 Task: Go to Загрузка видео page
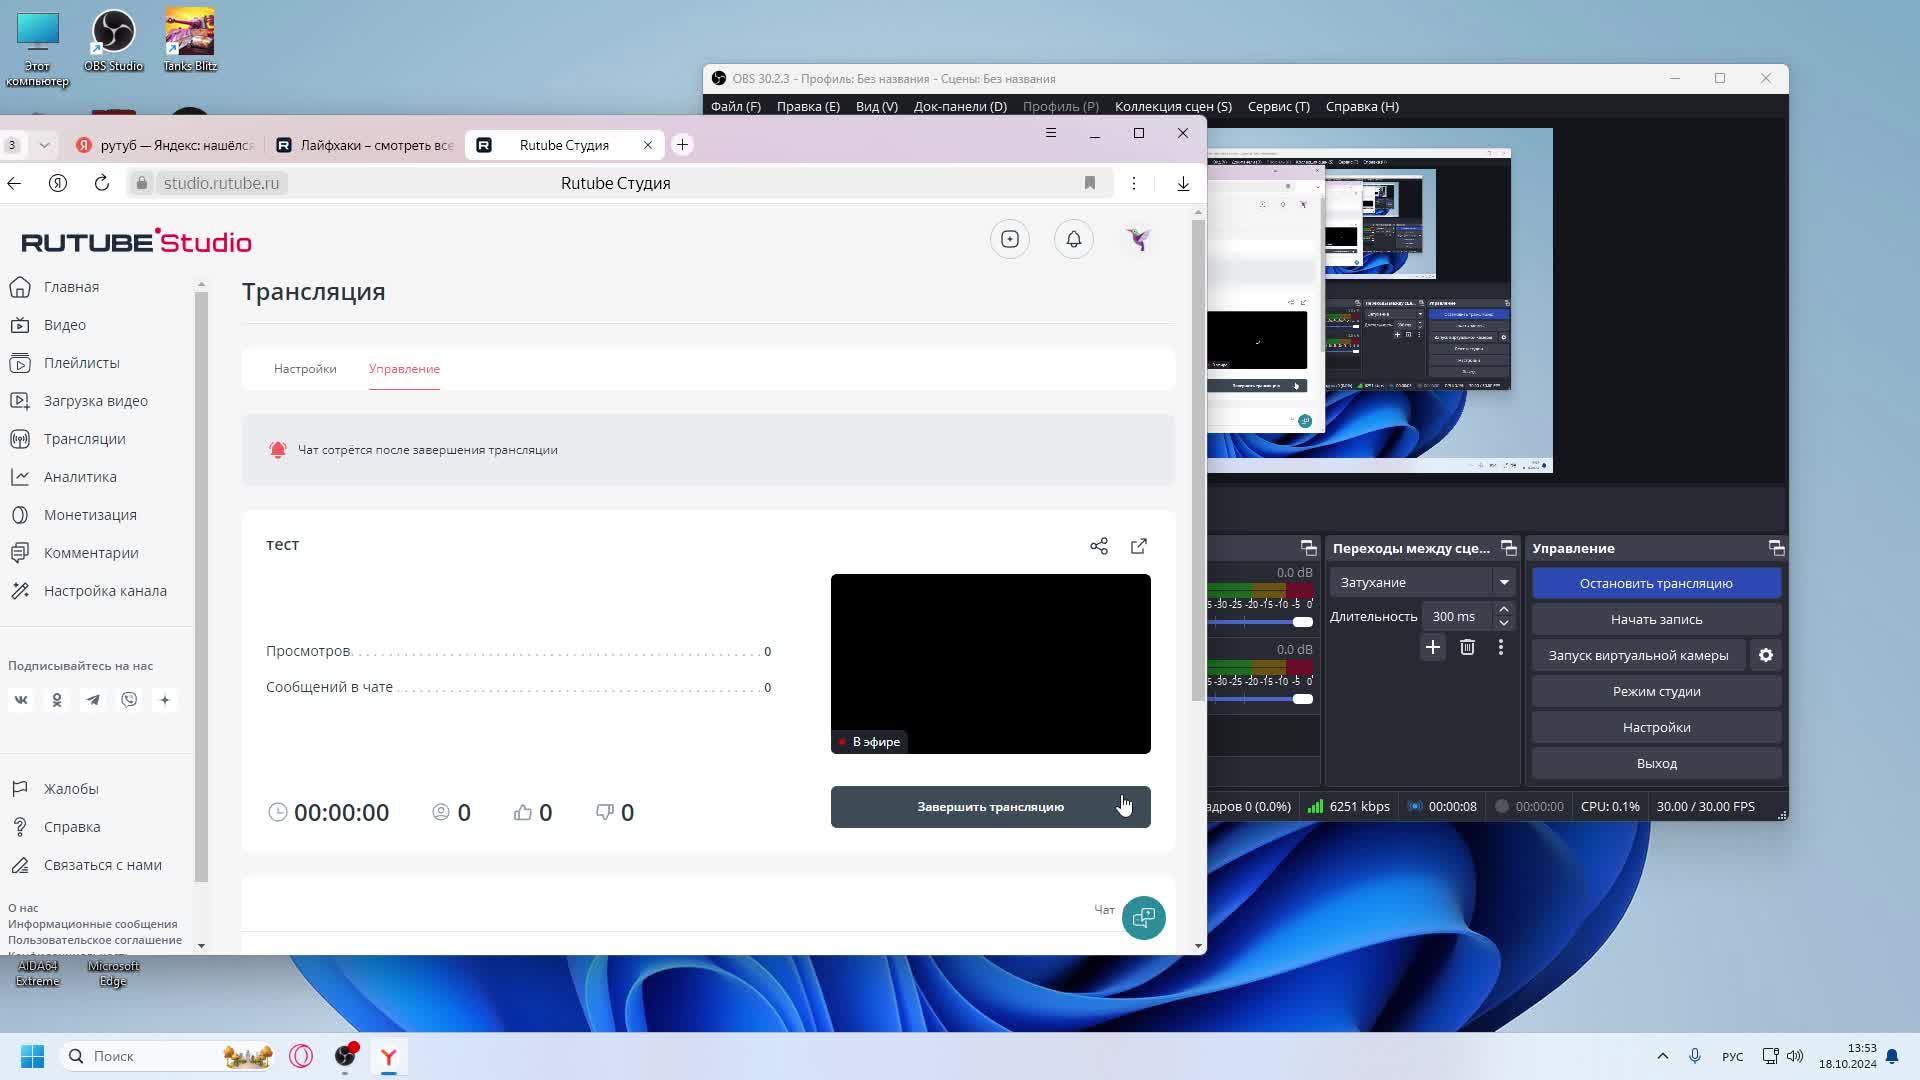(x=79, y=401)
